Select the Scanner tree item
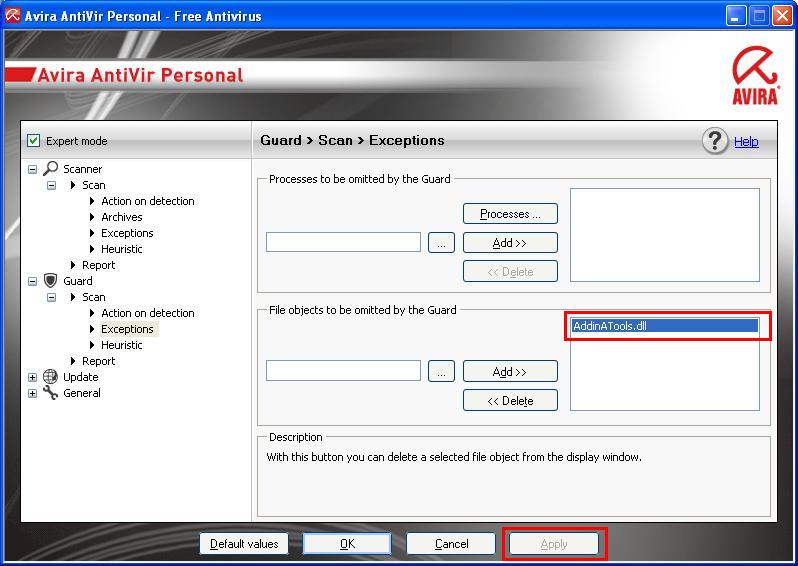 click(82, 168)
